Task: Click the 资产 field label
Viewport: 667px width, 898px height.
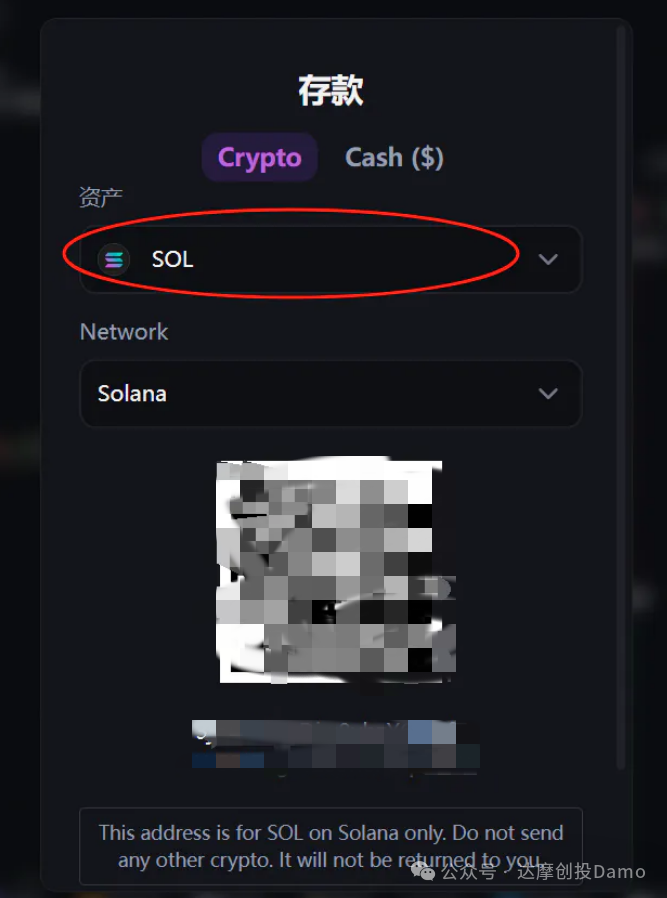Action: pos(101,197)
